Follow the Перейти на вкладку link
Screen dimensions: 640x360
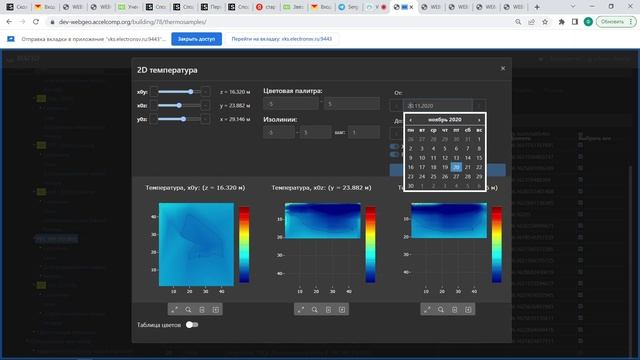tap(282, 39)
